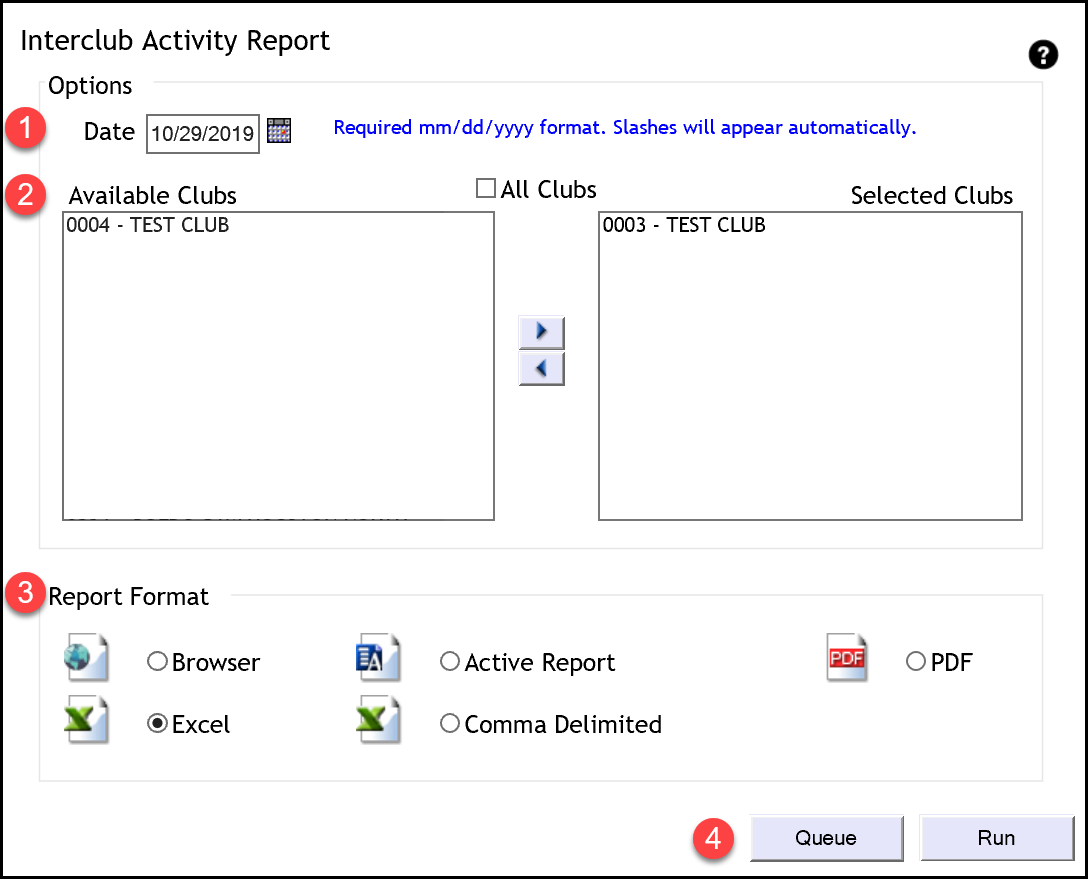
Task: Click the Browser format globe icon
Action: pos(86,657)
